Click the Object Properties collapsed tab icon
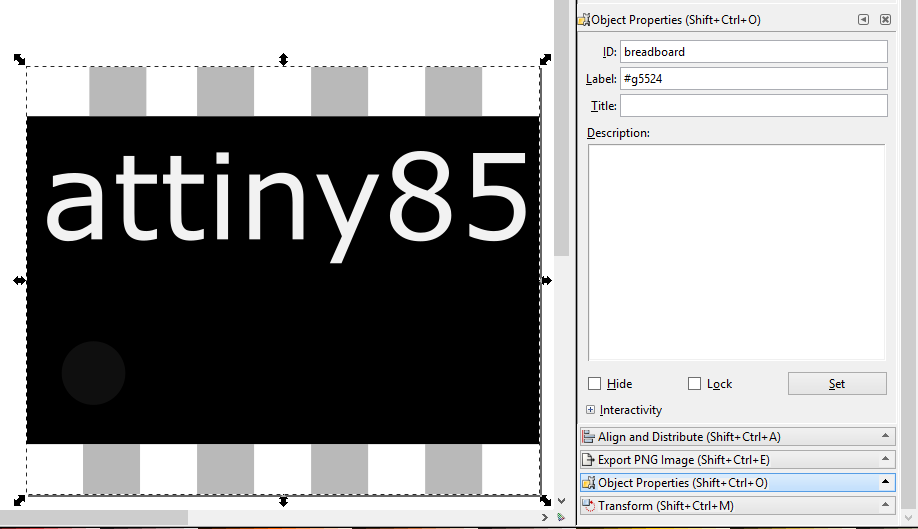Viewport: 918px width, 529px height. 588,483
